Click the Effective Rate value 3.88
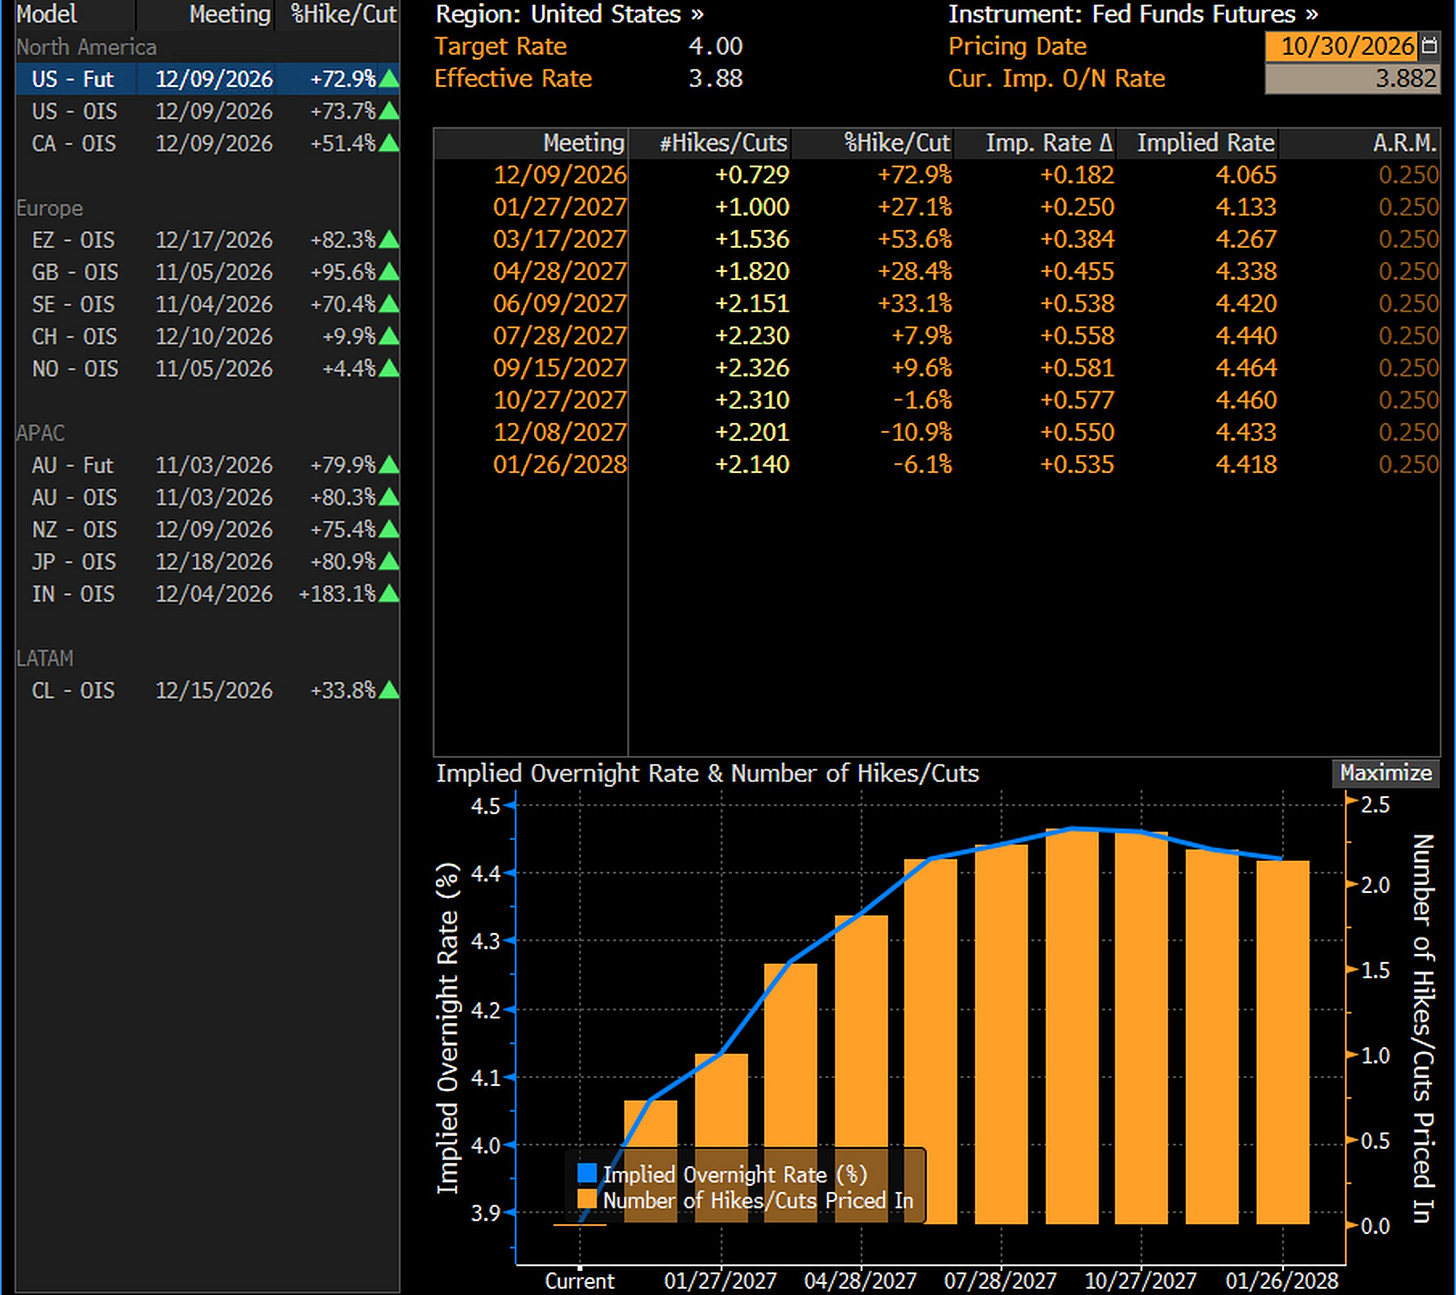Screen dimensions: 1456x1295 pyautogui.click(x=716, y=79)
